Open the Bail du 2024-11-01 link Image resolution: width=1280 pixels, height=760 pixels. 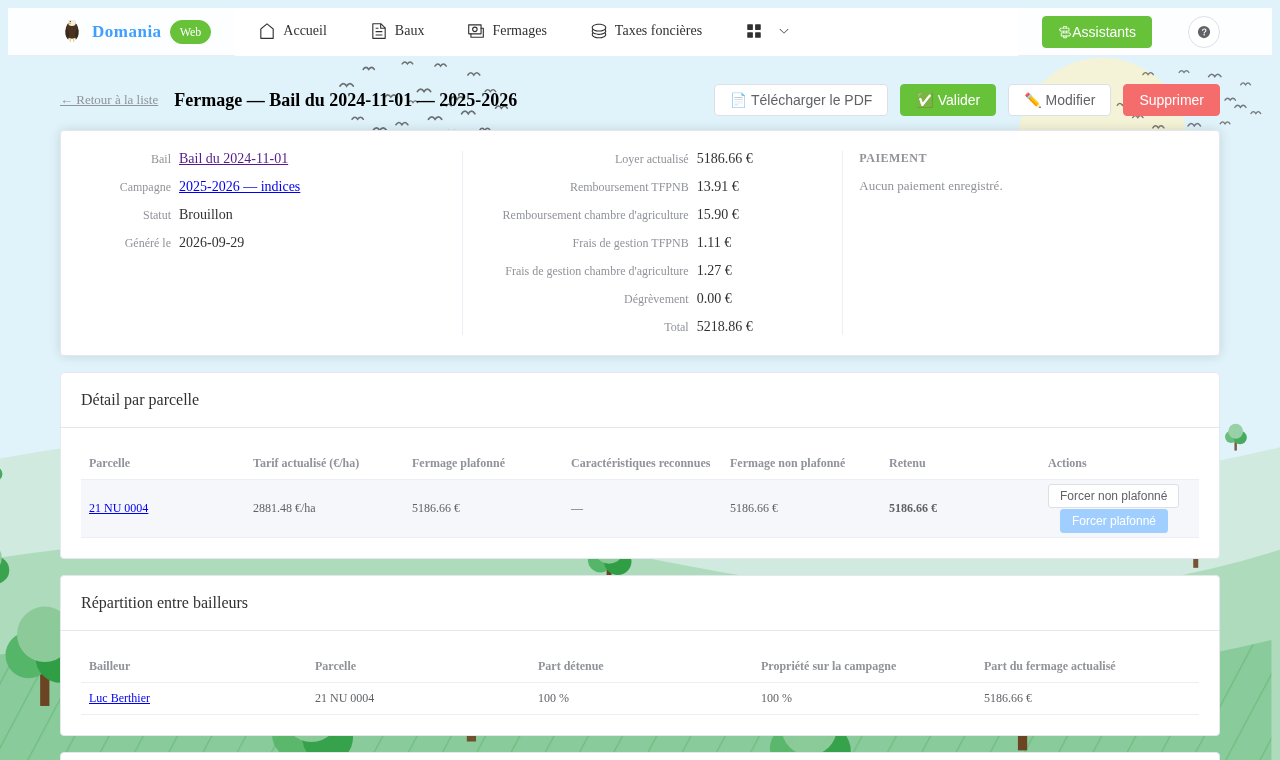click(233, 159)
